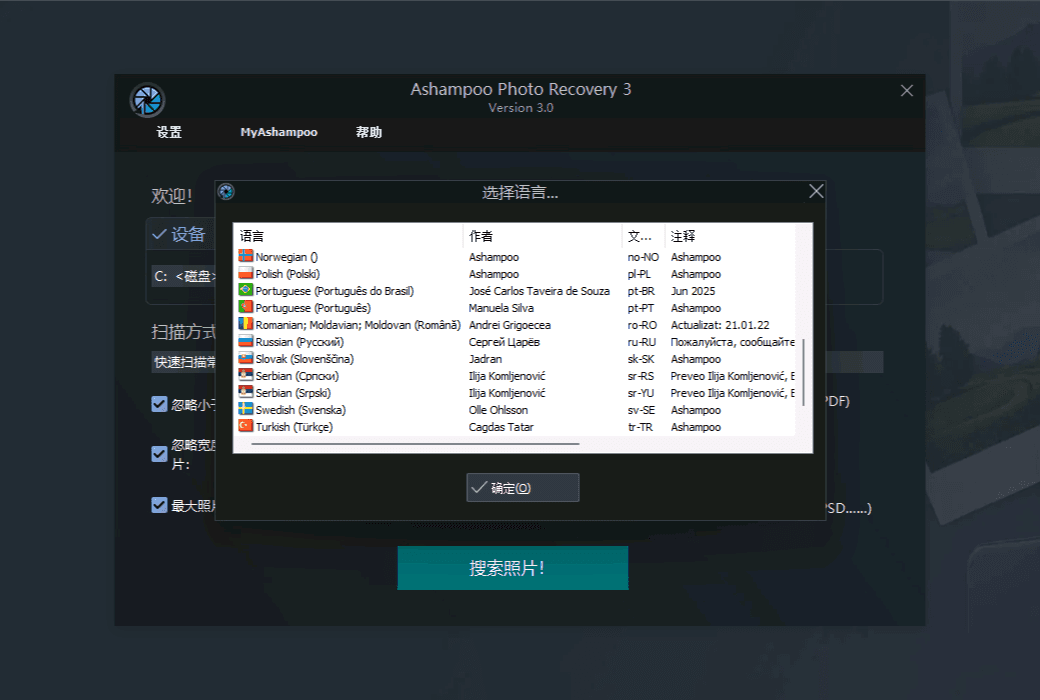1040x700 pixels.
Task: Click locale code no-NO
Action: (x=643, y=257)
